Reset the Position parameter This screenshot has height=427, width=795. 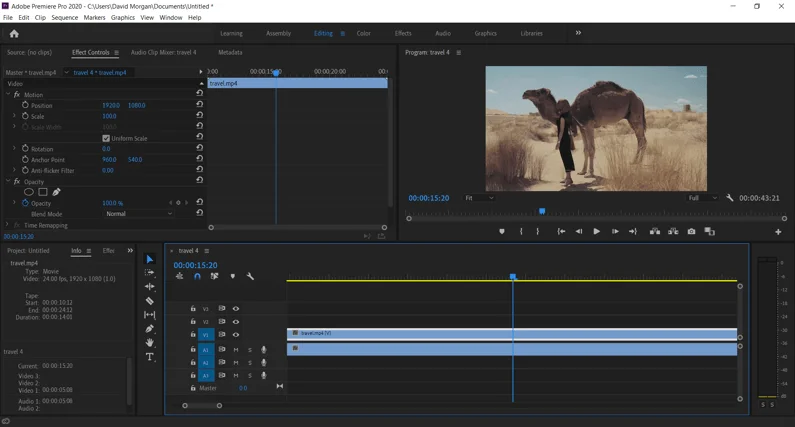pos(199,105)
